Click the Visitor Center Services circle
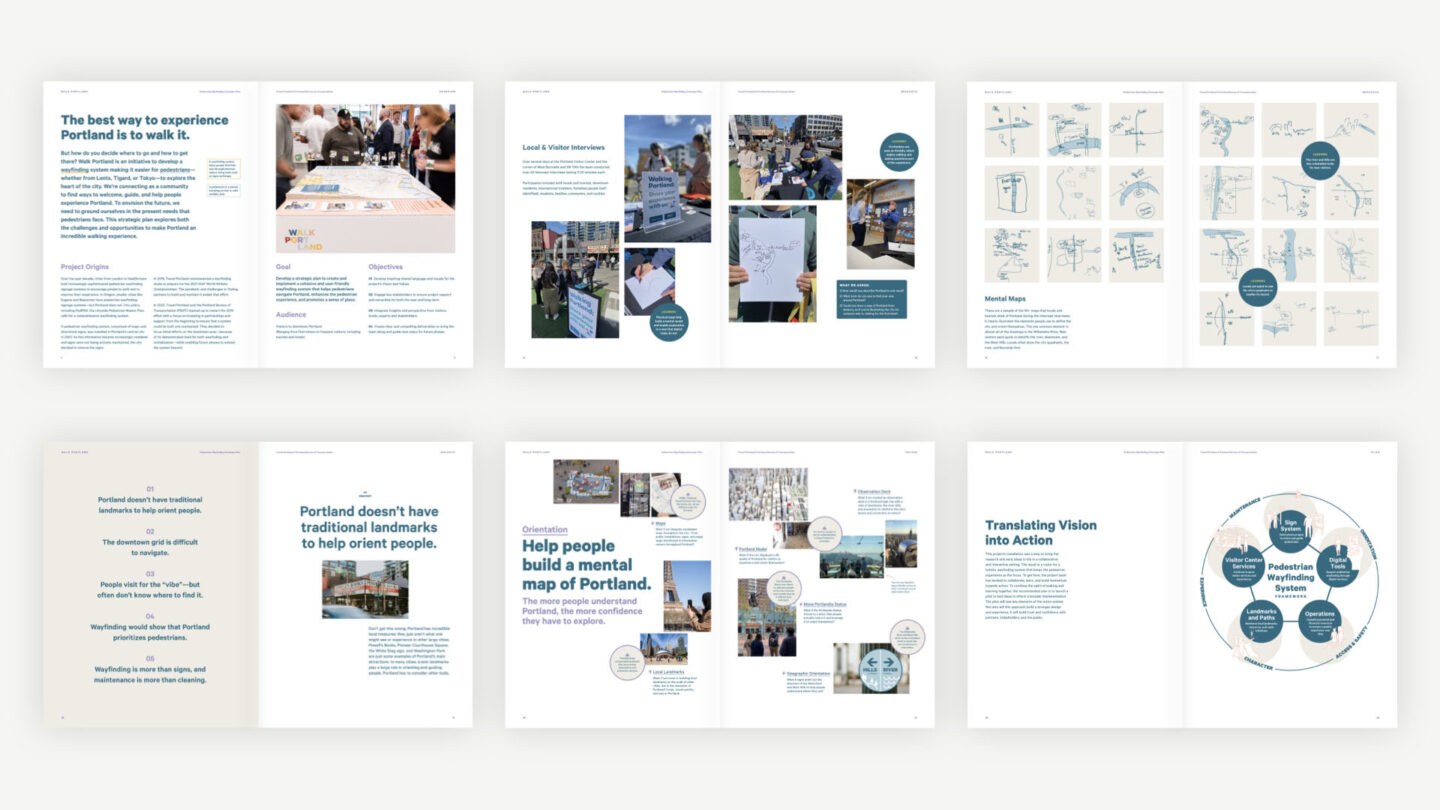Screen dimensions: 1440x810 point(1242,566)
